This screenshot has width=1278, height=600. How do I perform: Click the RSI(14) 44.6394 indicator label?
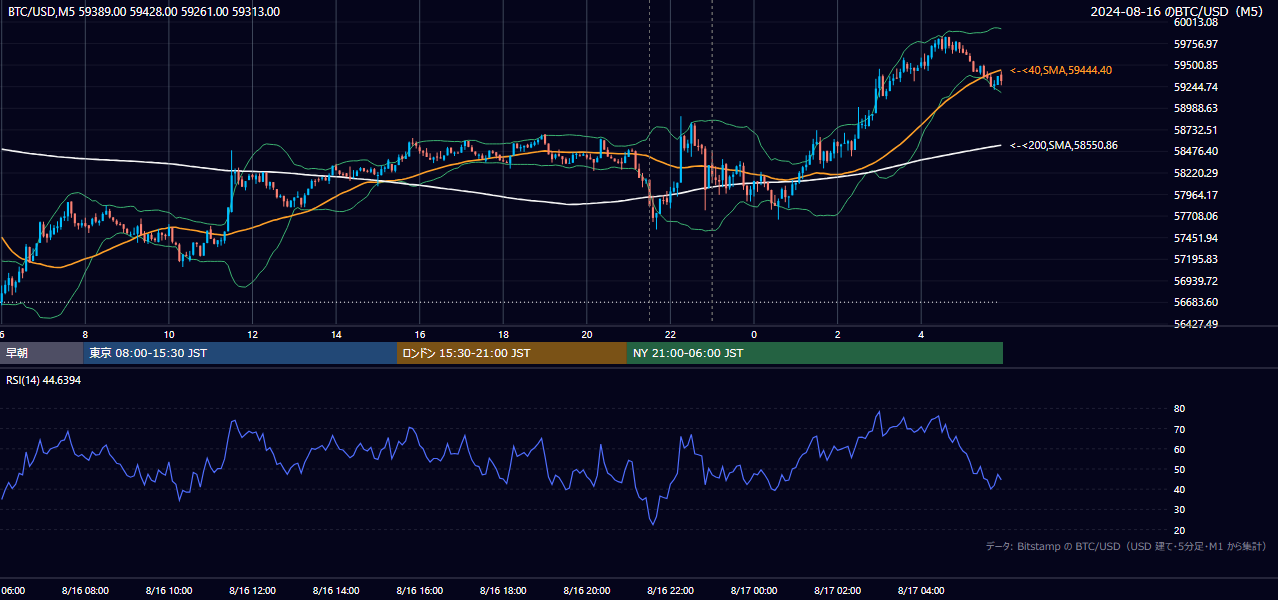[44, 380]
